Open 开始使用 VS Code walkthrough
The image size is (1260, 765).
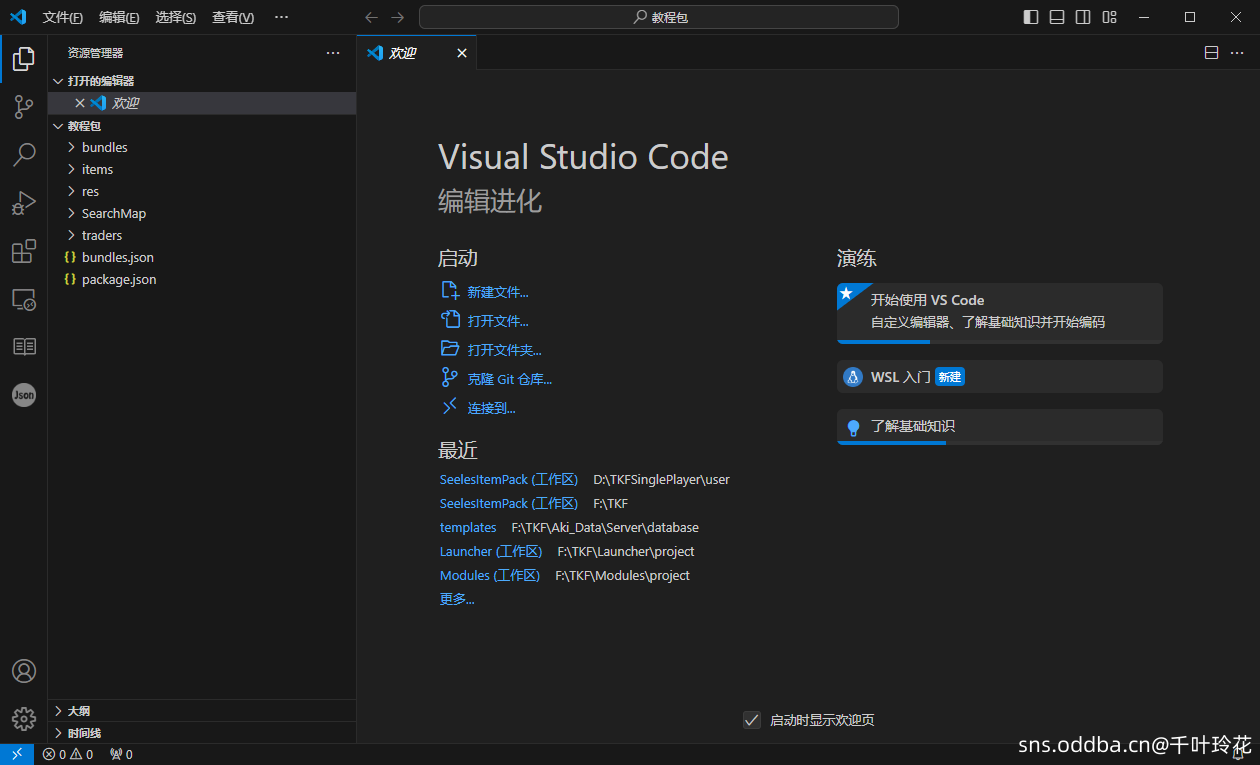1000,313
